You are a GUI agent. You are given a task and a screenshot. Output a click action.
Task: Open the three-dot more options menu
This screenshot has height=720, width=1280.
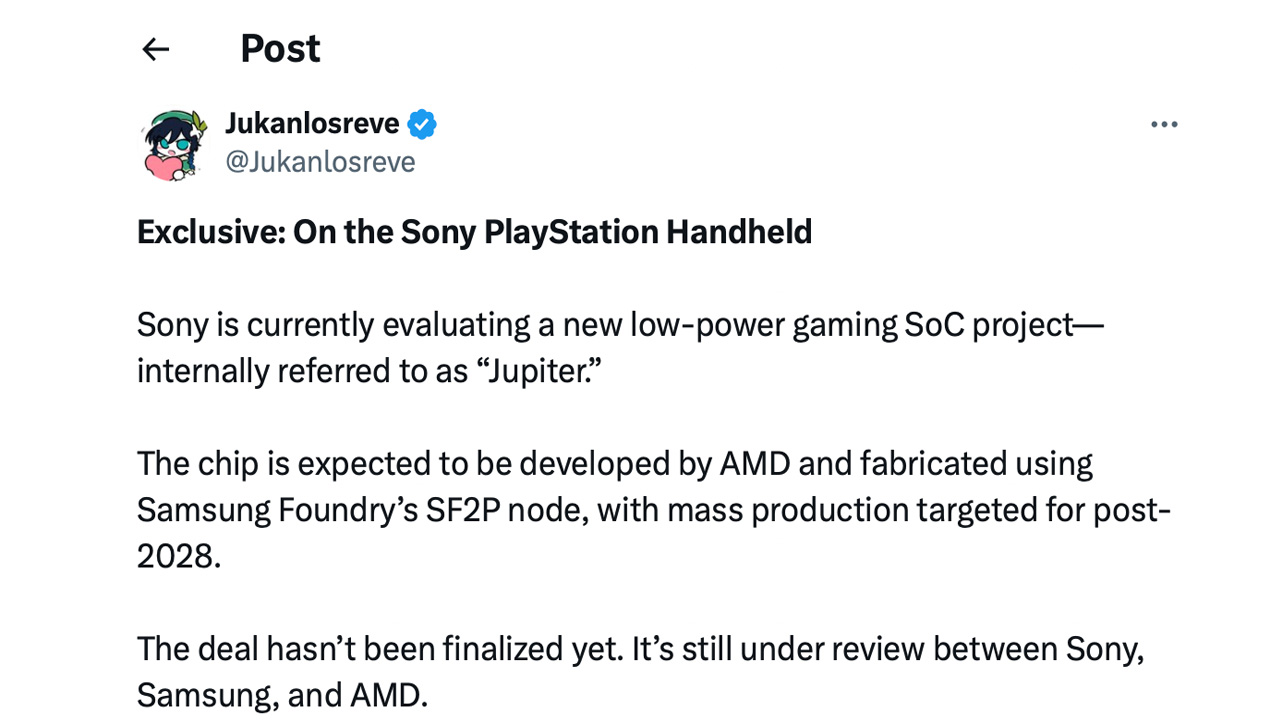[1164, 125]
